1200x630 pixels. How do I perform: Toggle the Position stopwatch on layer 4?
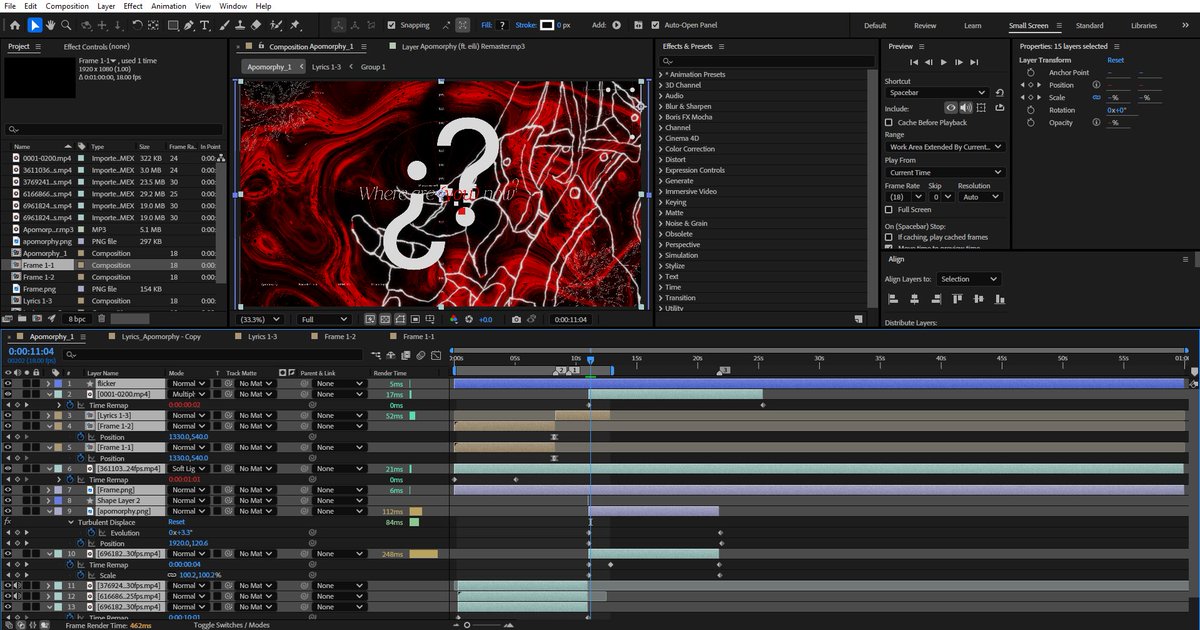point(82,437)
